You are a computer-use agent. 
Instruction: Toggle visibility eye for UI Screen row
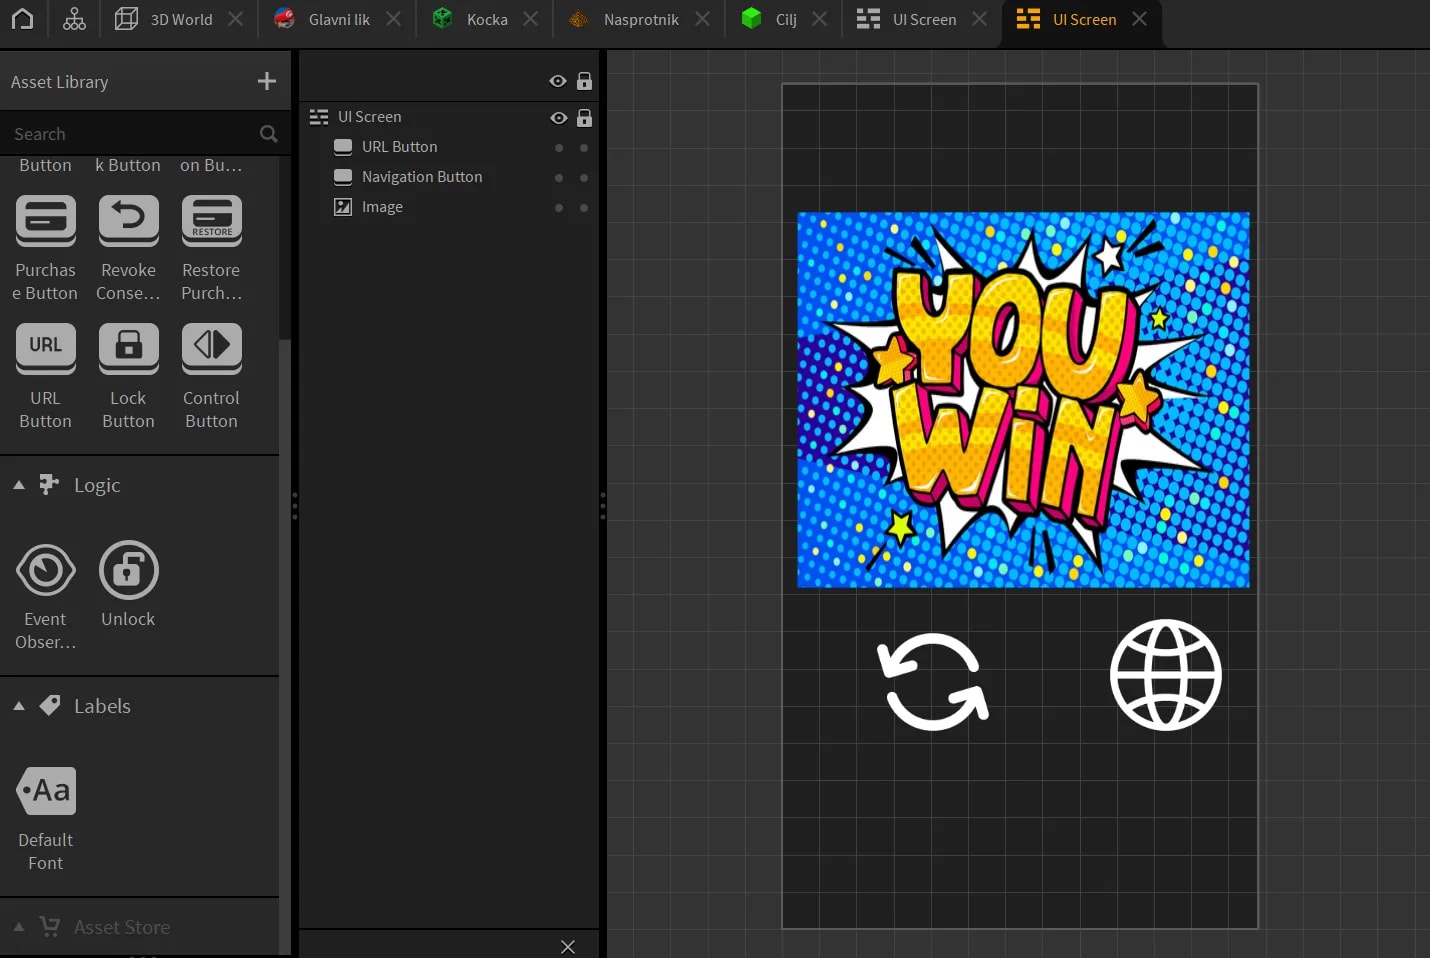(558, 118)
